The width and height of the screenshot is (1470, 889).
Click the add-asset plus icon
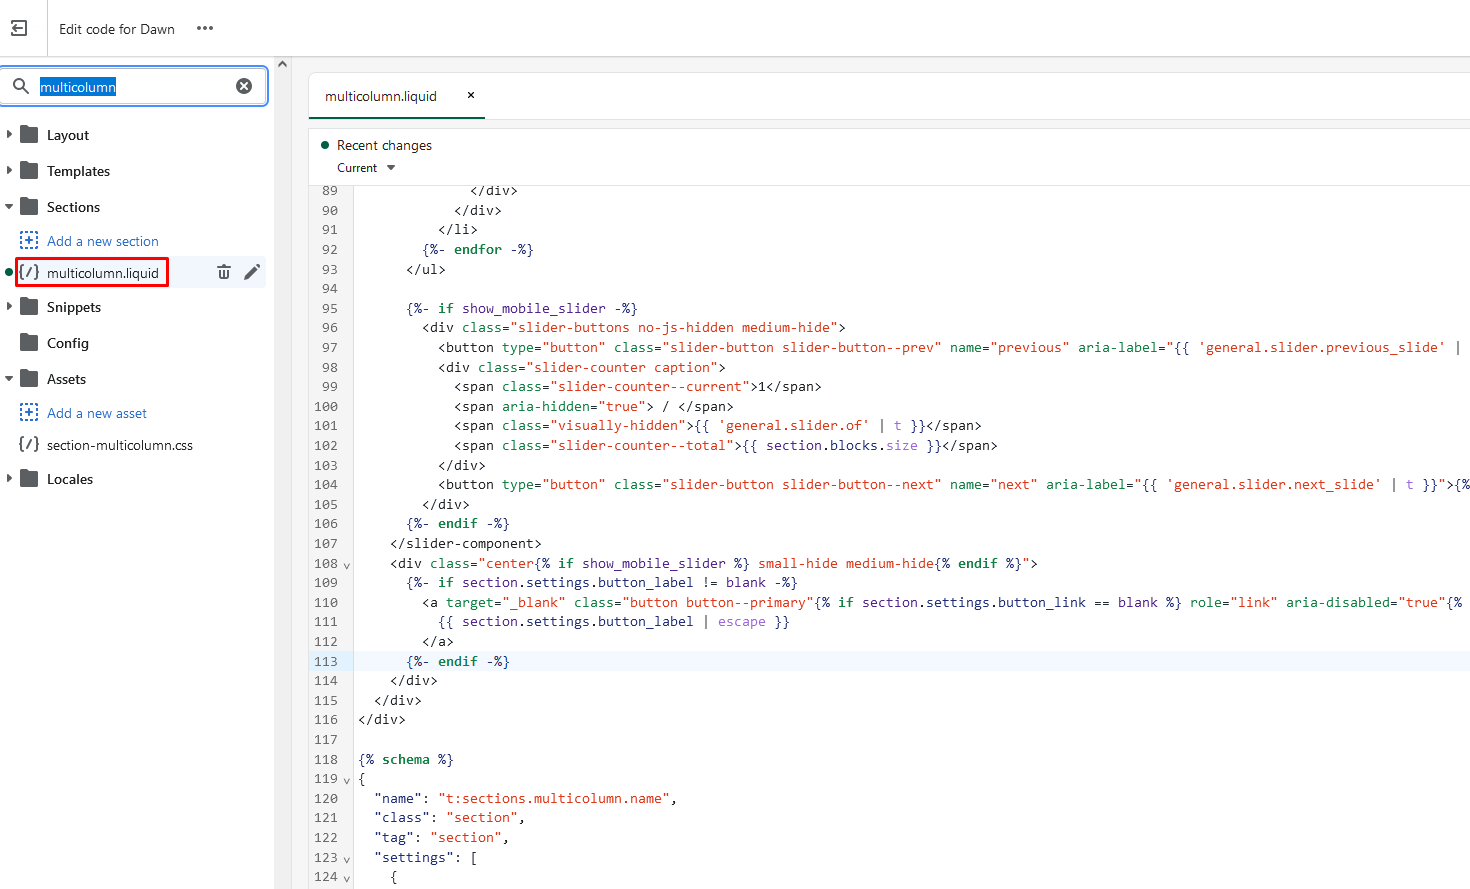point(29,412)
